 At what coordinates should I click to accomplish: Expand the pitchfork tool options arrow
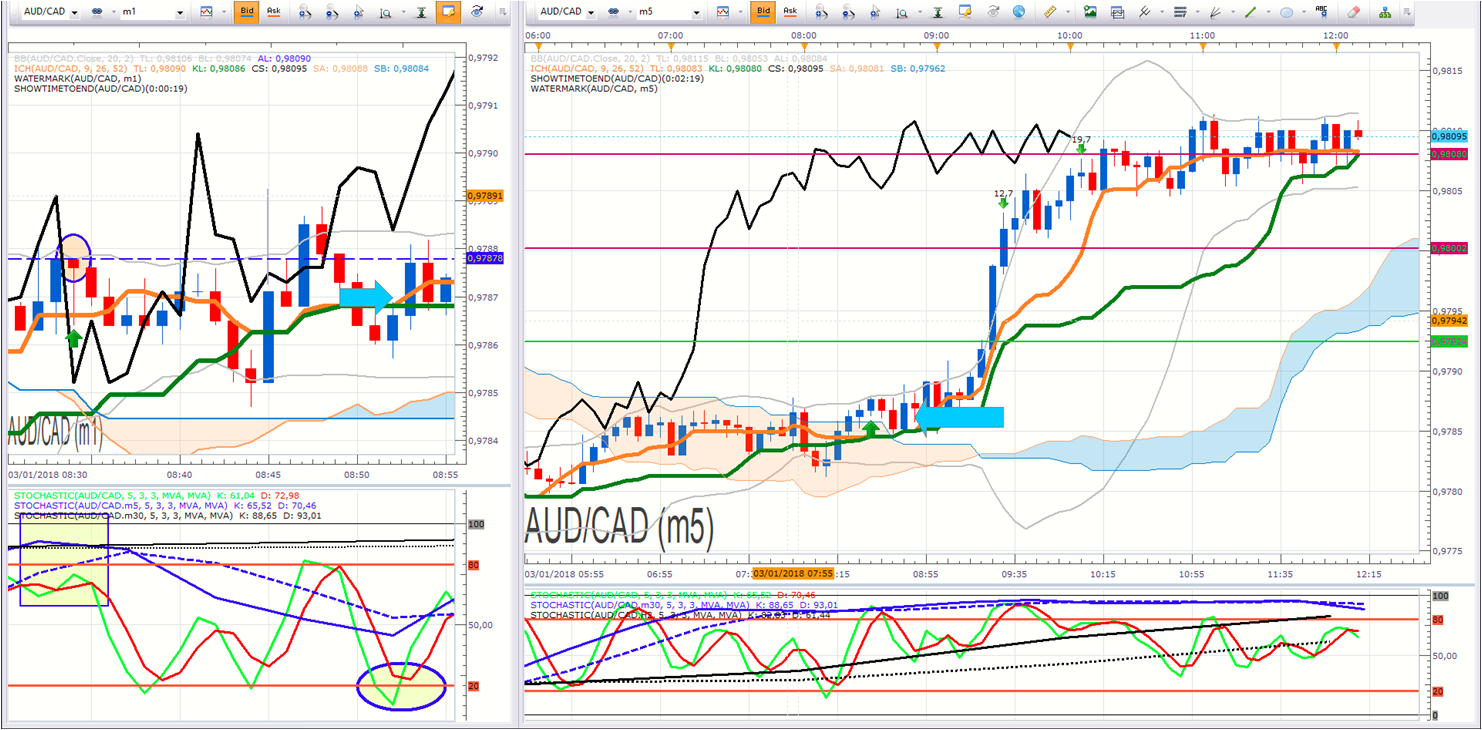[x=1160, y=12]
